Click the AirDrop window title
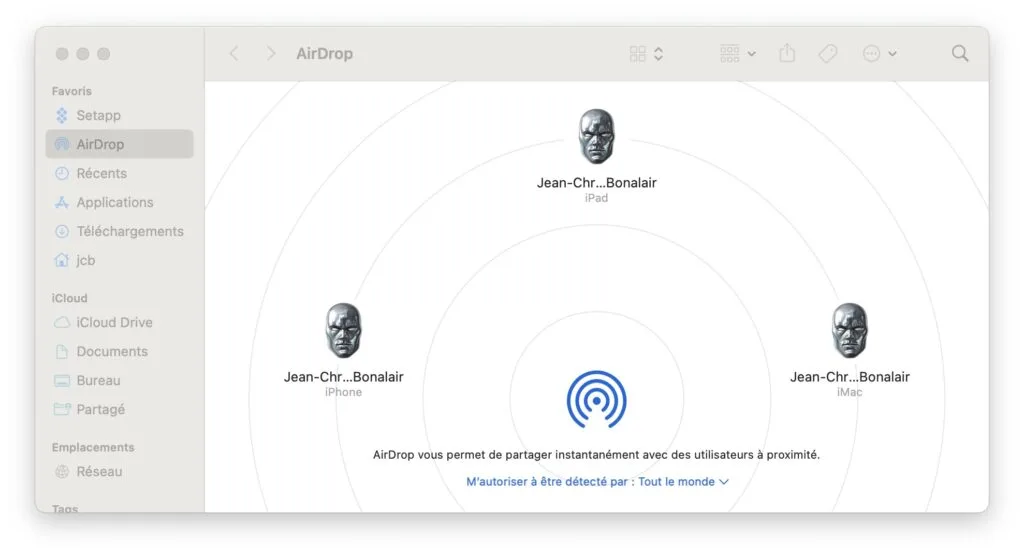This screenshot has width=1024, height=556. coord(325,54)
